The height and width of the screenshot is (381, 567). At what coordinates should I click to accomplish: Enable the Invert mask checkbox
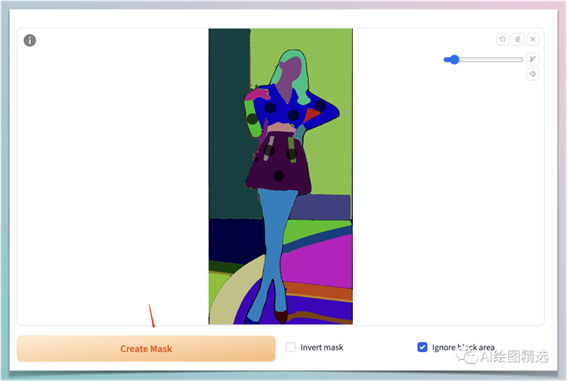pos(291,347)
